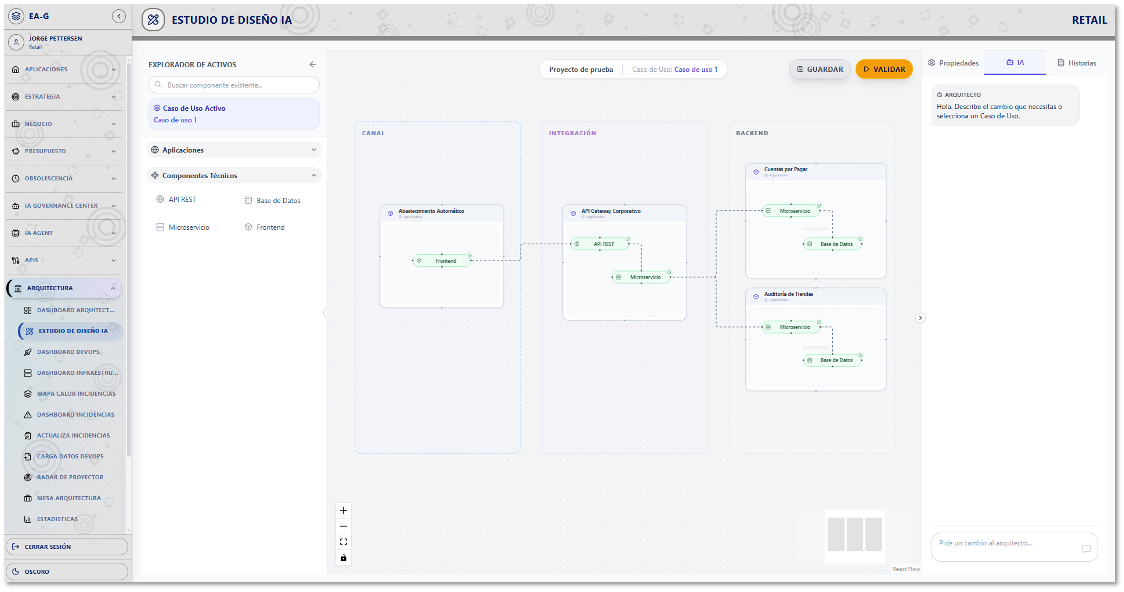The width and height of the screenshot is (1124, 592).
Task: Click the component search input field
Action: (x=234, y=85)
